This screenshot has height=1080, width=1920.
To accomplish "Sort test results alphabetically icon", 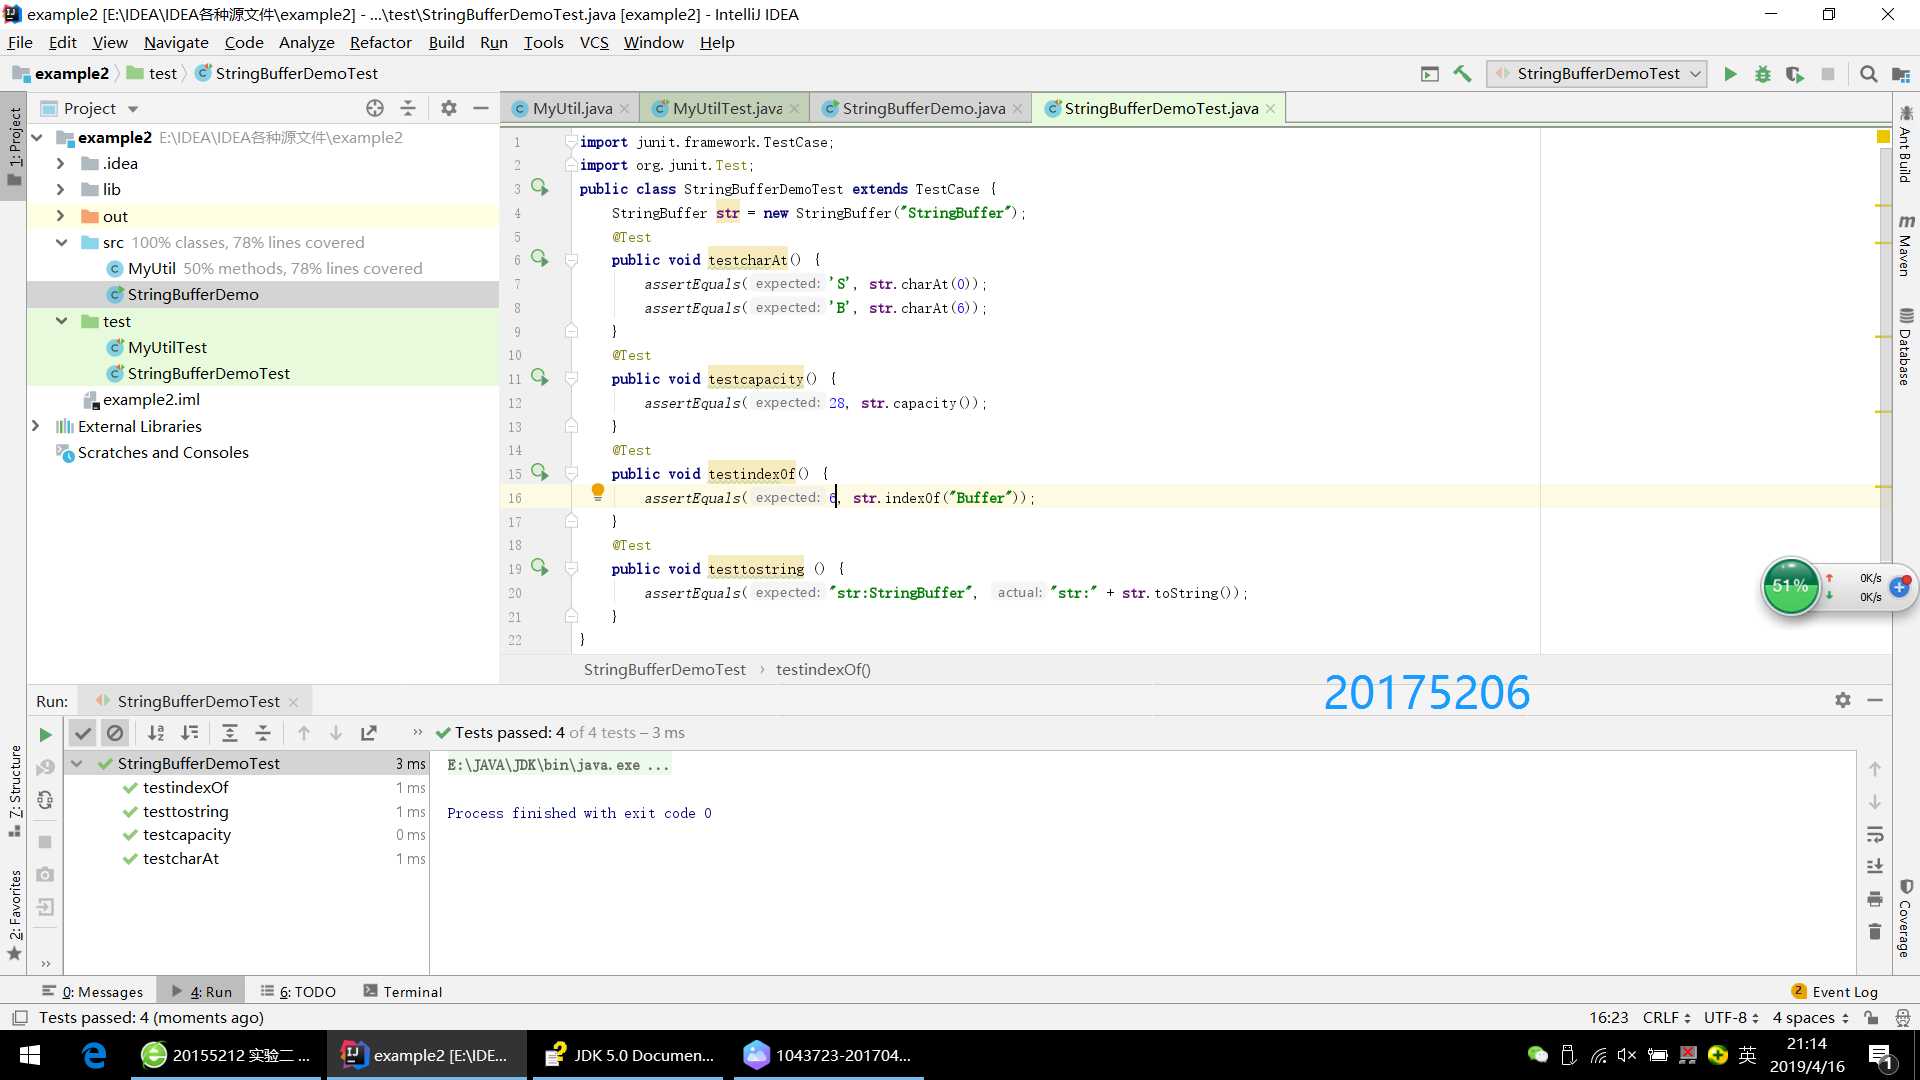I will click(156, 733).
